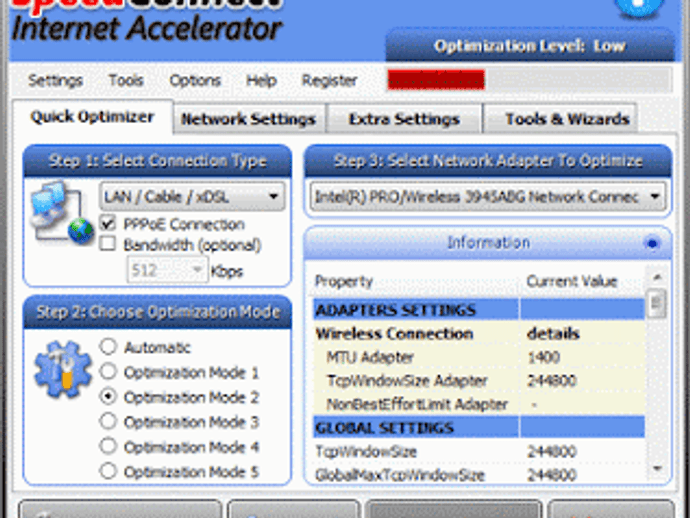Image resolution: width=690 pixels, height=518 pixels.
Task: Click the Current Value column header
Action: pyautogui.click(x=582, y=281)
